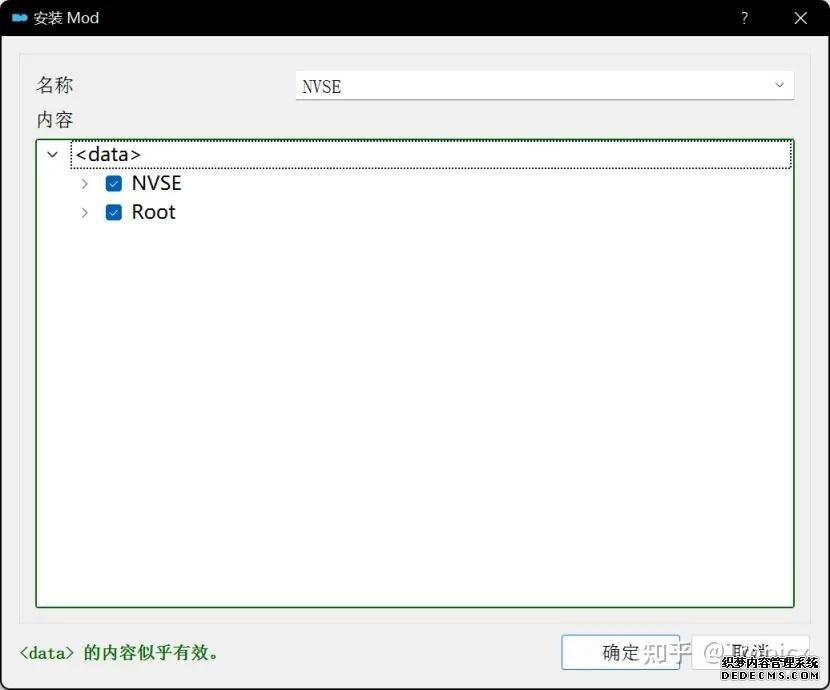This screenshot has width=830, height=690.
Task: Select the NVSE folder label in tree
Action: click(x=156, y=184)
